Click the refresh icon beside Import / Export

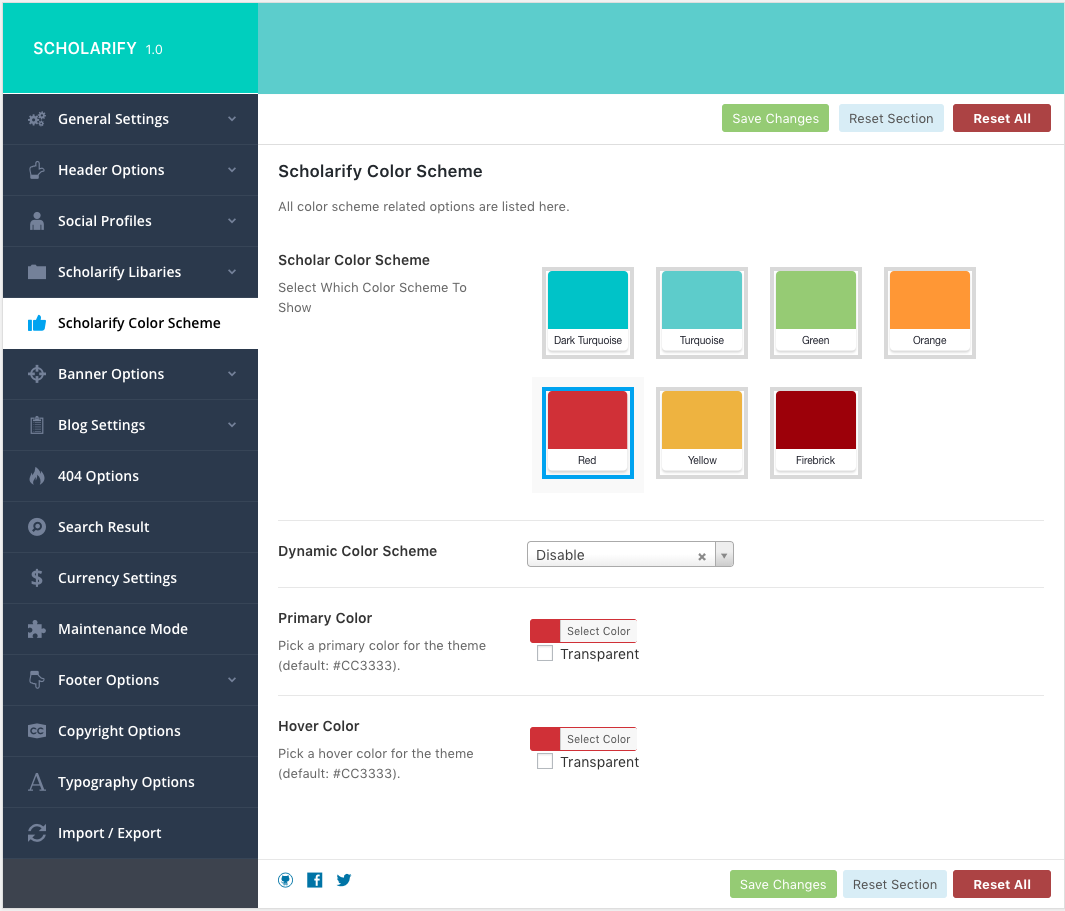point(37,833)
